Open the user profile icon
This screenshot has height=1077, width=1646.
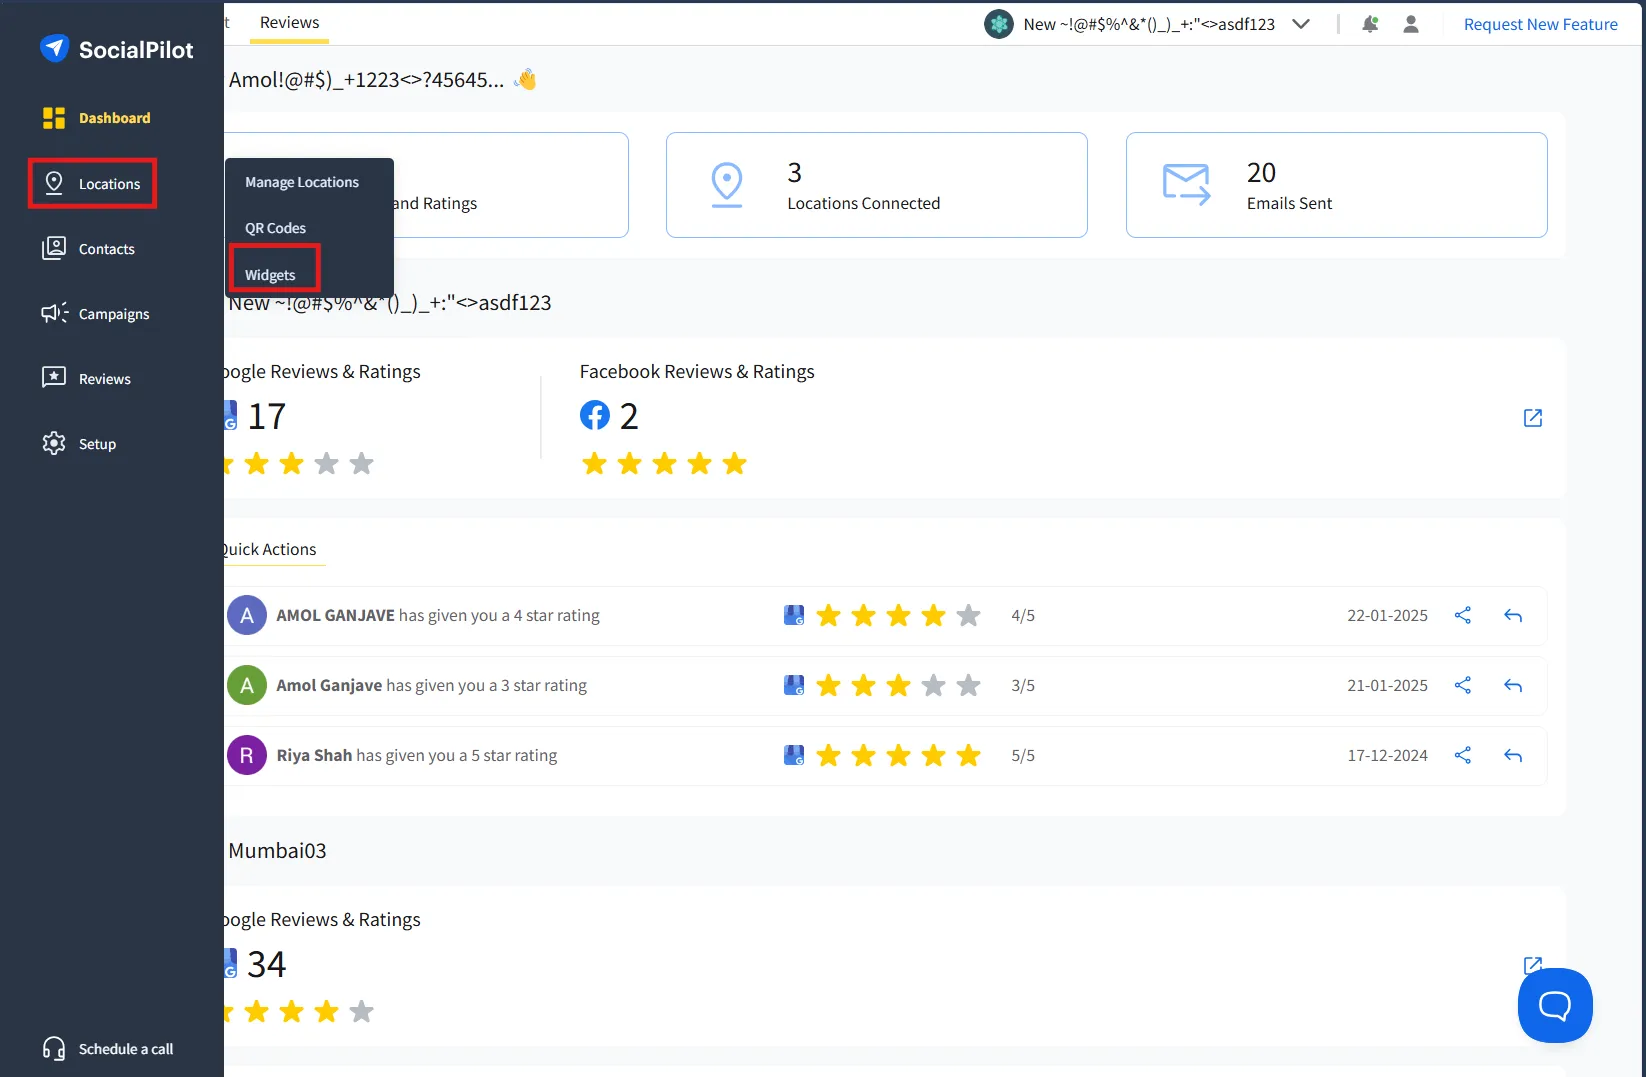tap(1411, 23)
